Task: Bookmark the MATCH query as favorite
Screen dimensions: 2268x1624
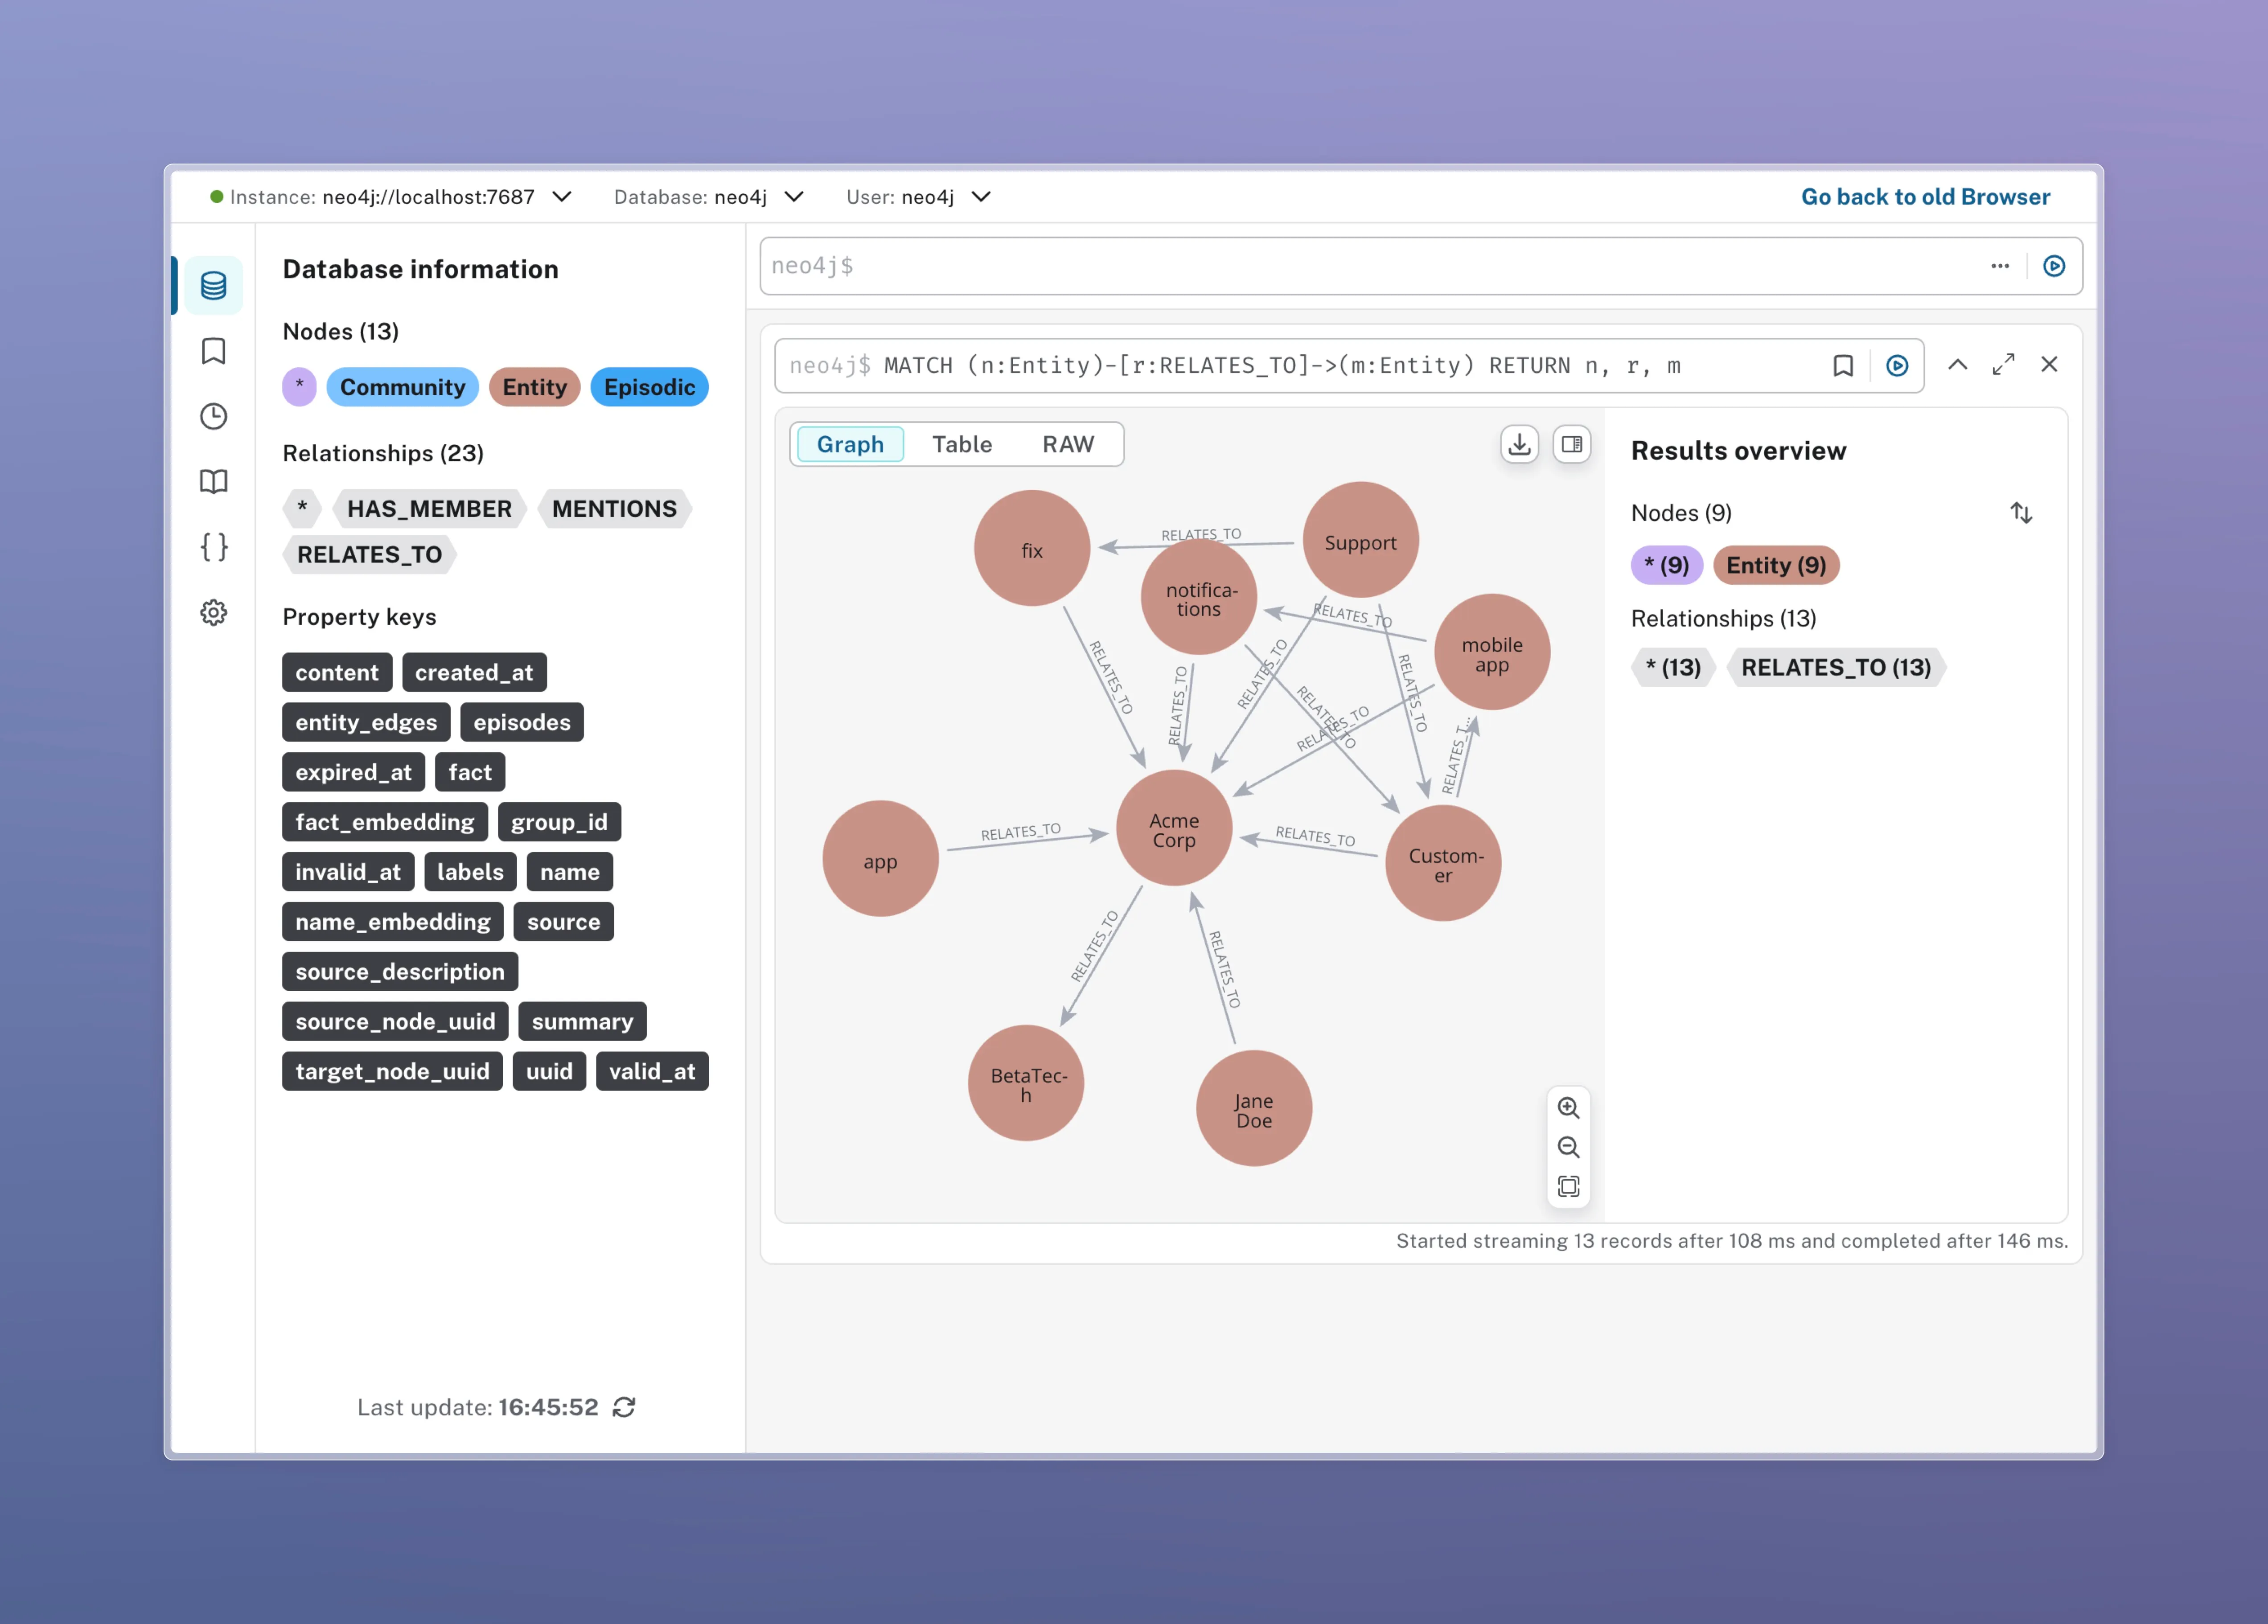Action: [1843, 366]
